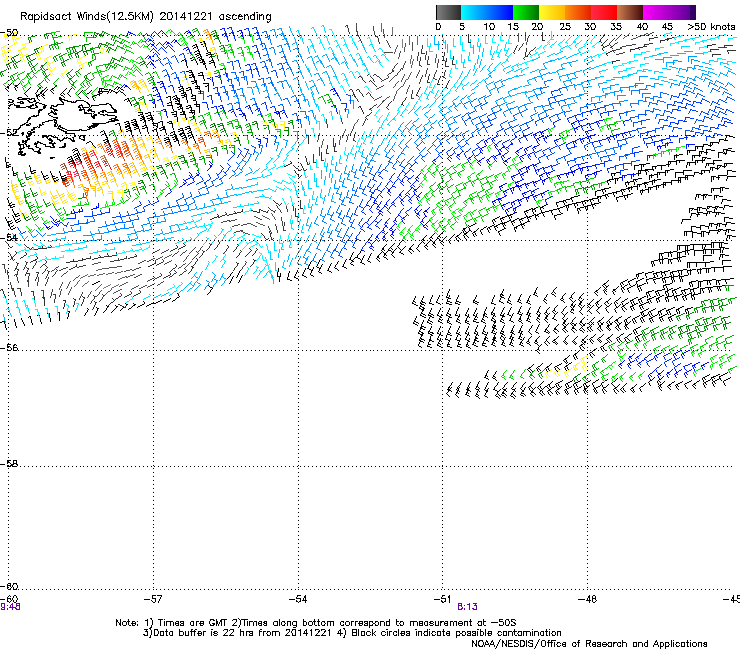Click the purple '8:13' pass time label
Viewport: 740px width, 650px height.
(x=467, y=607)
